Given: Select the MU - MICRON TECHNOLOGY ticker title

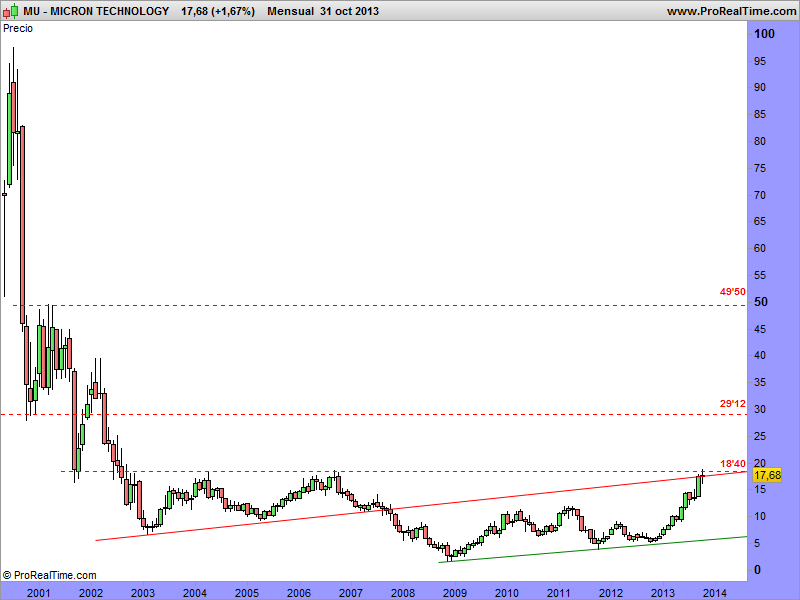Looking at the screenshot, I should pyautogui.click(x=87, y=11).
